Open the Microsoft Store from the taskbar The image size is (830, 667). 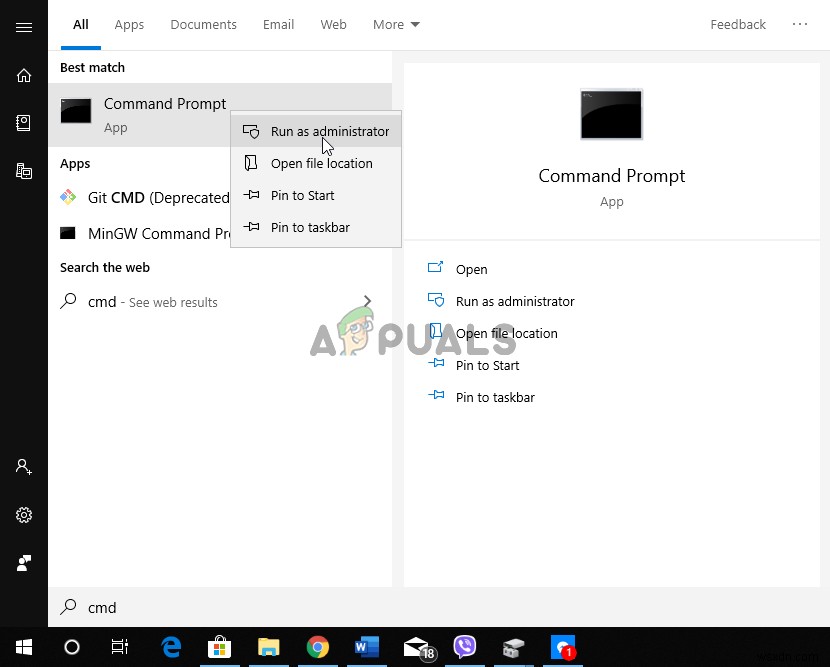tap(220, 647)
